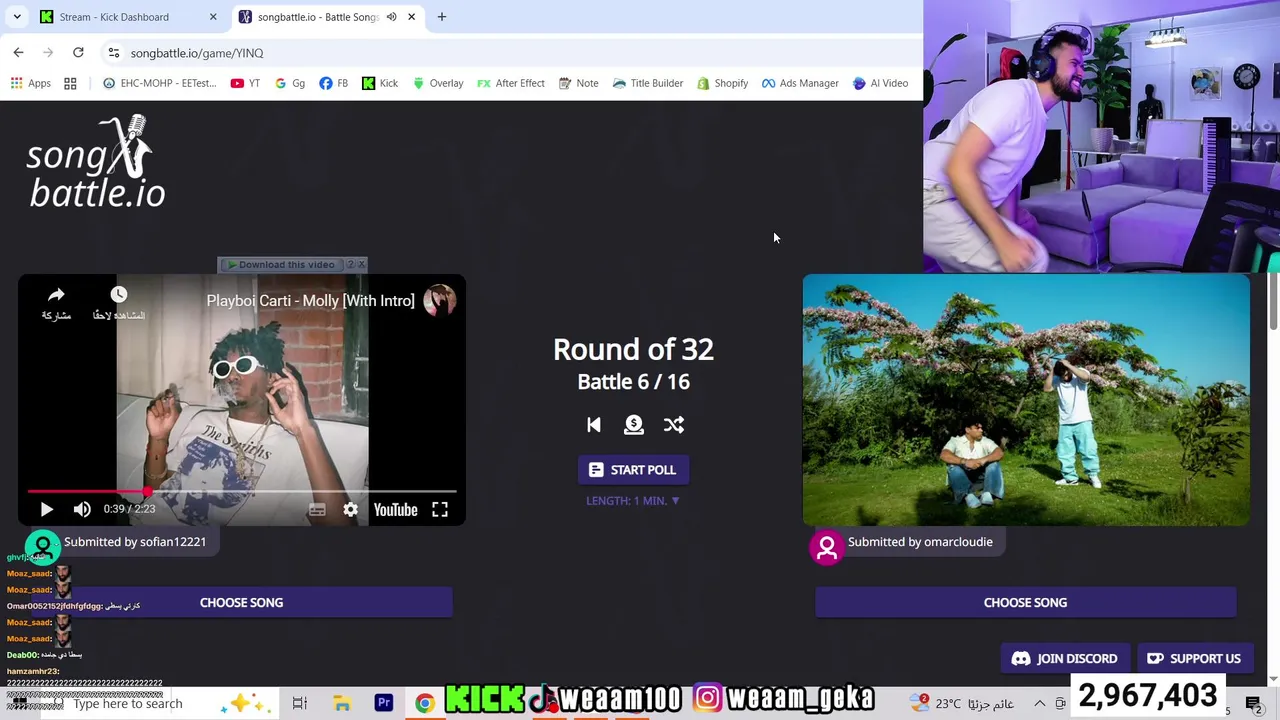Click SUPPORT US button
The height and width of the screenshot is (720, 1280).
1194,658
